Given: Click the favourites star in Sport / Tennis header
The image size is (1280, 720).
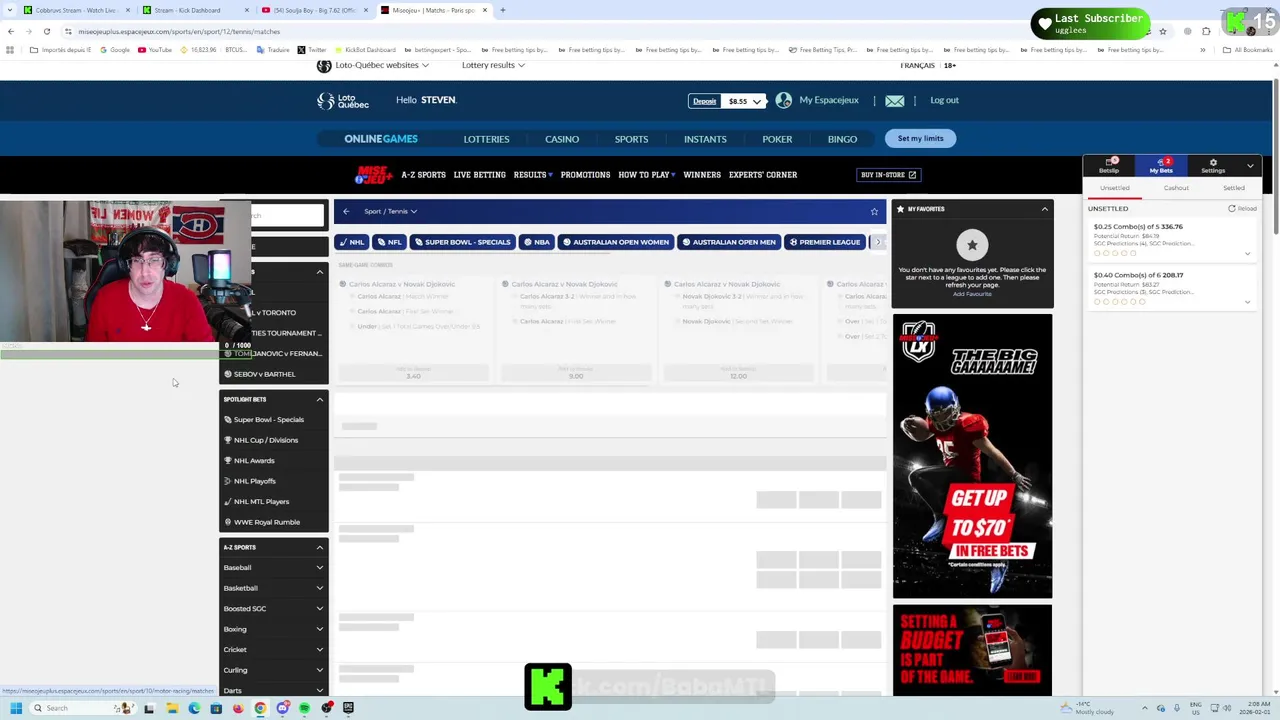Looking at the screenshot, I should click(874, 211).
